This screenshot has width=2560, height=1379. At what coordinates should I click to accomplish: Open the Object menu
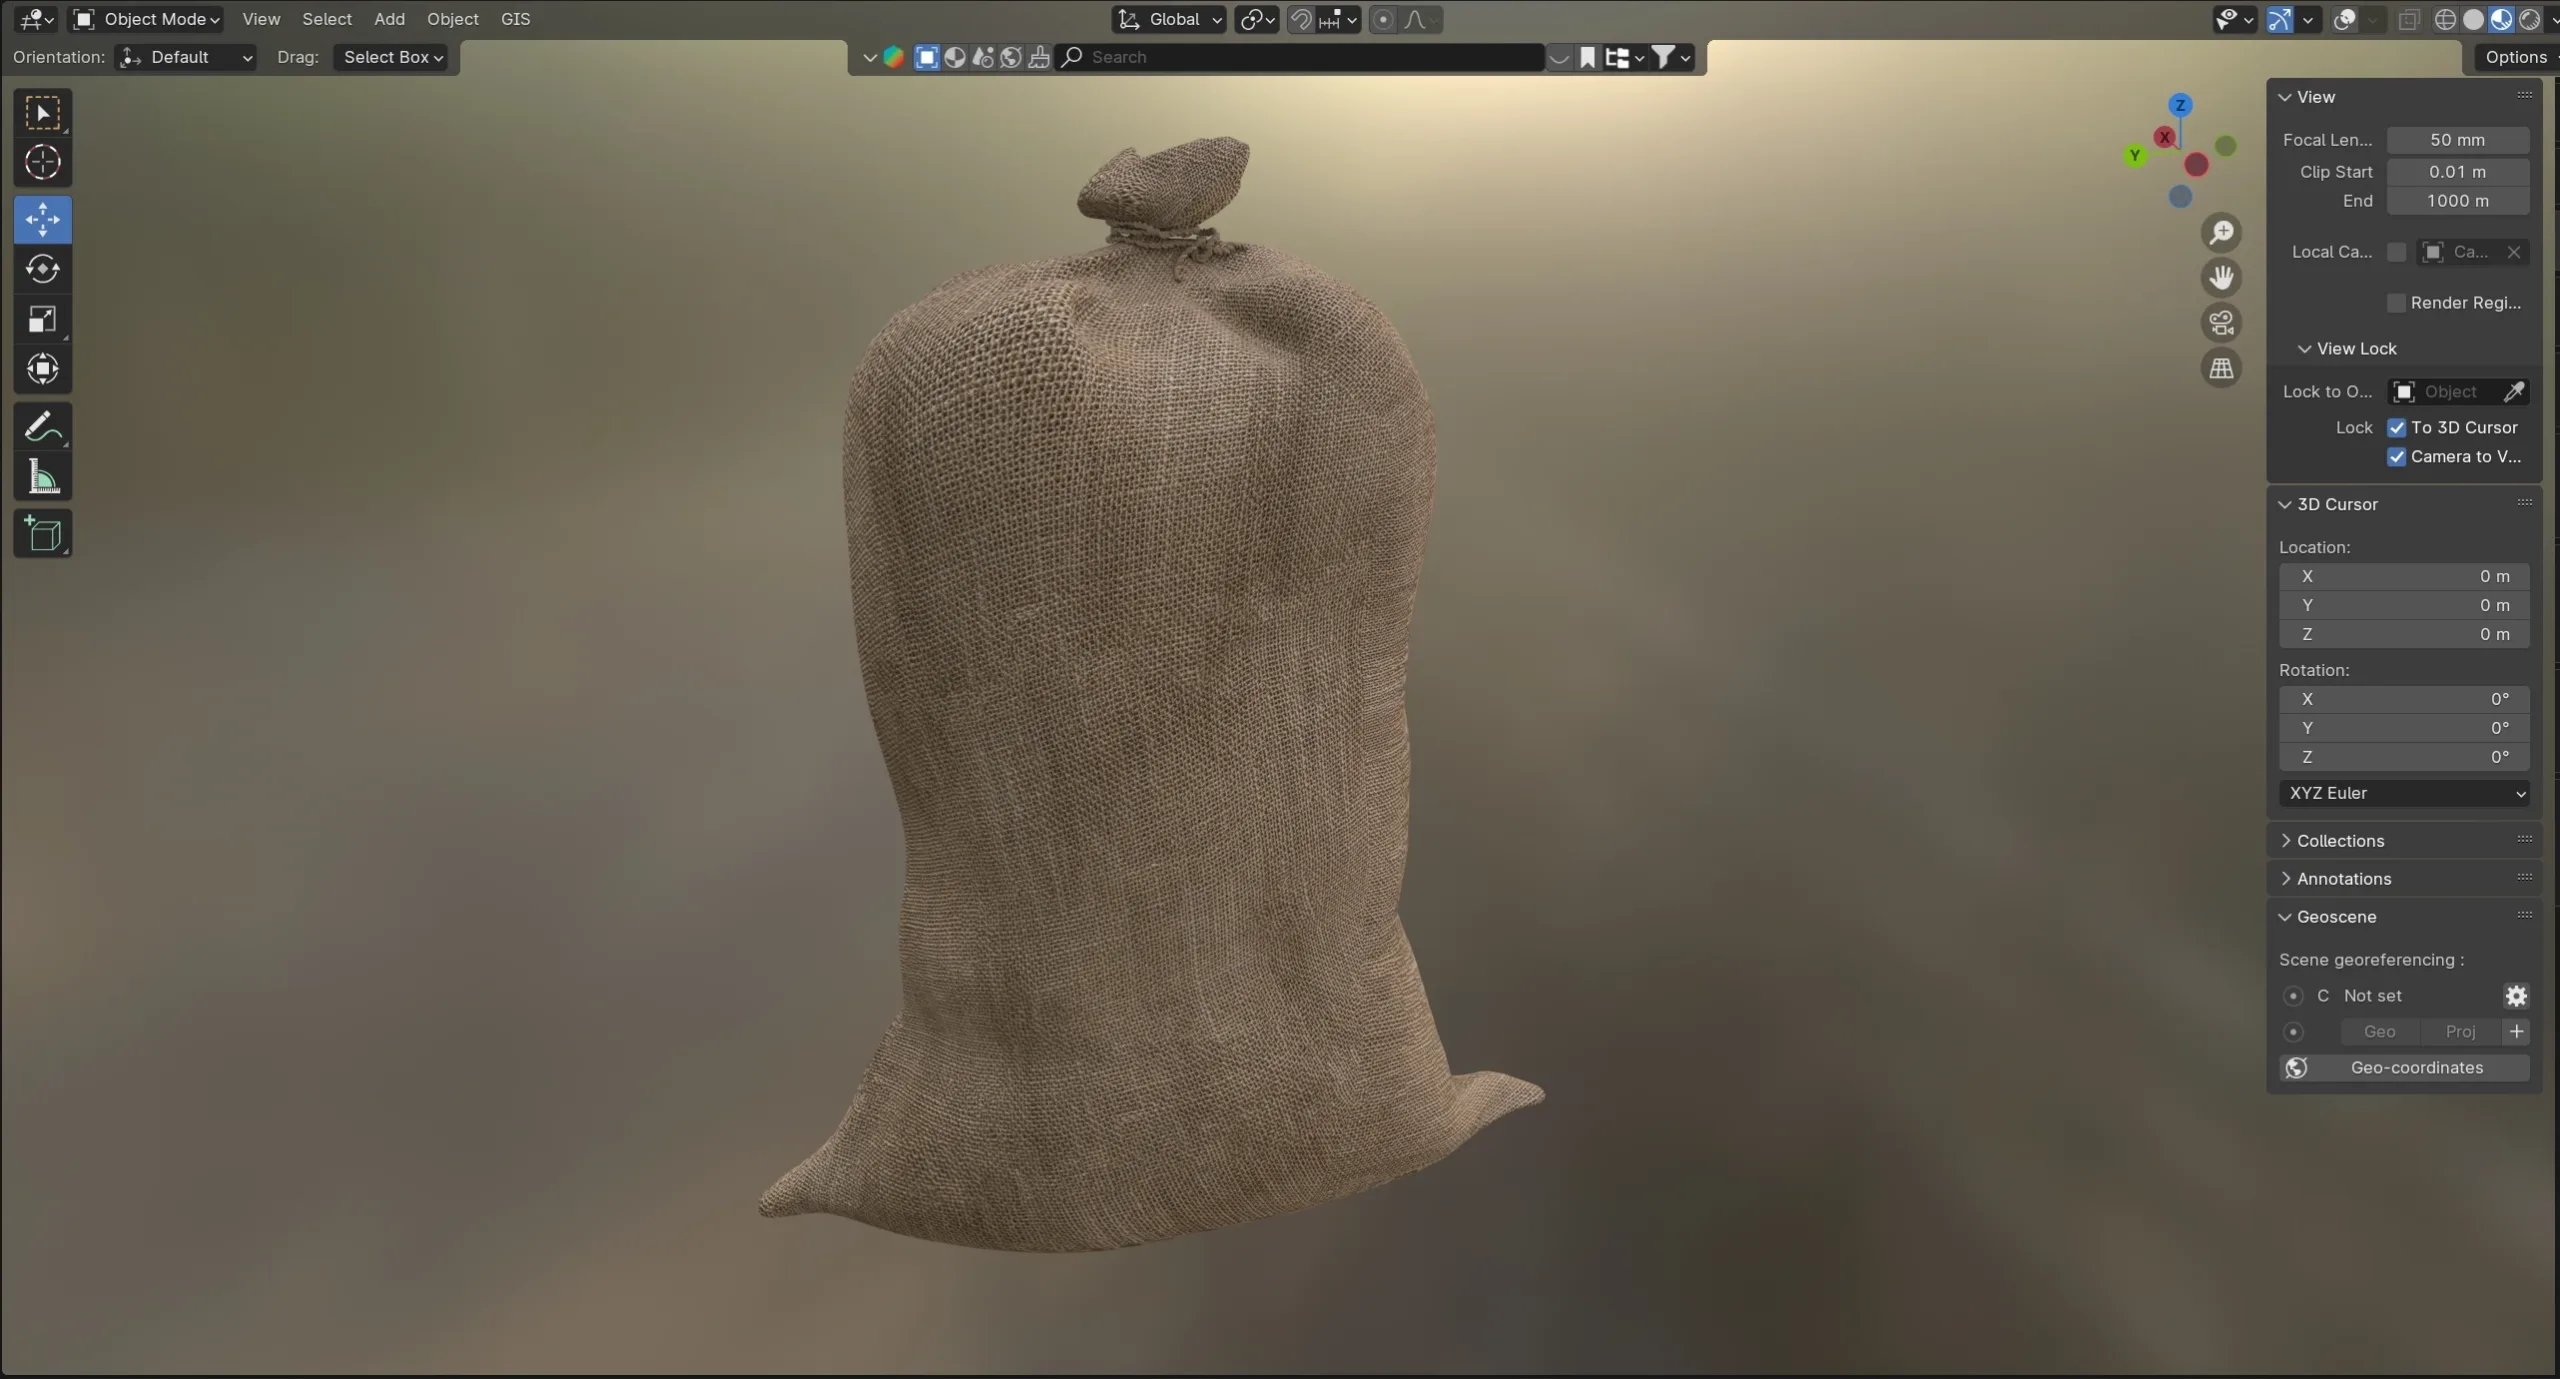(452, 19)
